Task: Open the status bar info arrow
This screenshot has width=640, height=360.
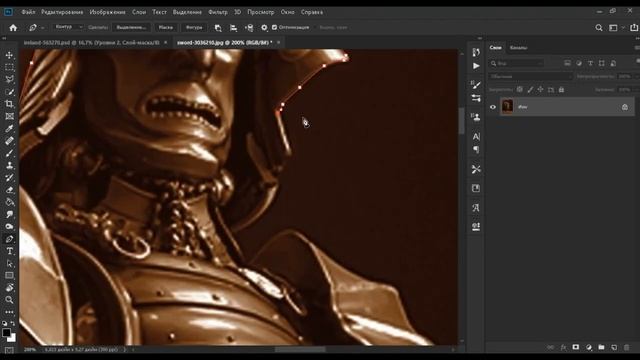Action: (125, 349)
